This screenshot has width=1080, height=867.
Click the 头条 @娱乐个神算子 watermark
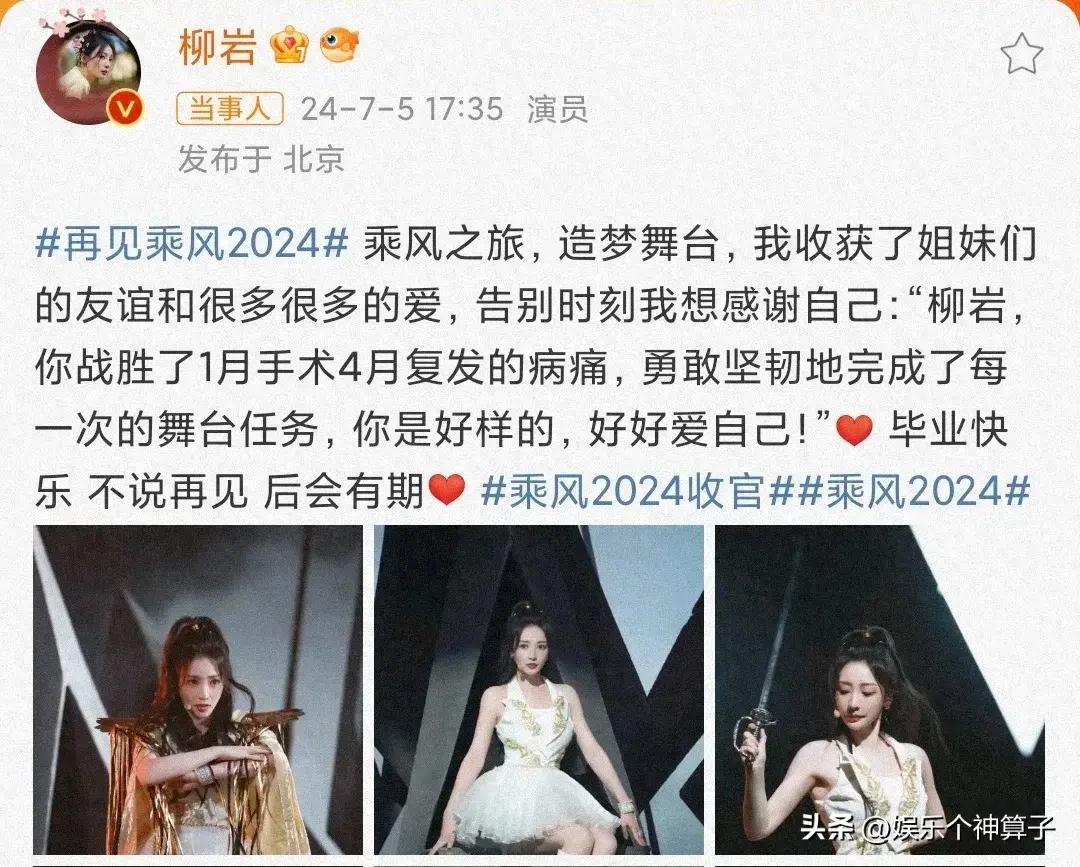click(927, 827)
